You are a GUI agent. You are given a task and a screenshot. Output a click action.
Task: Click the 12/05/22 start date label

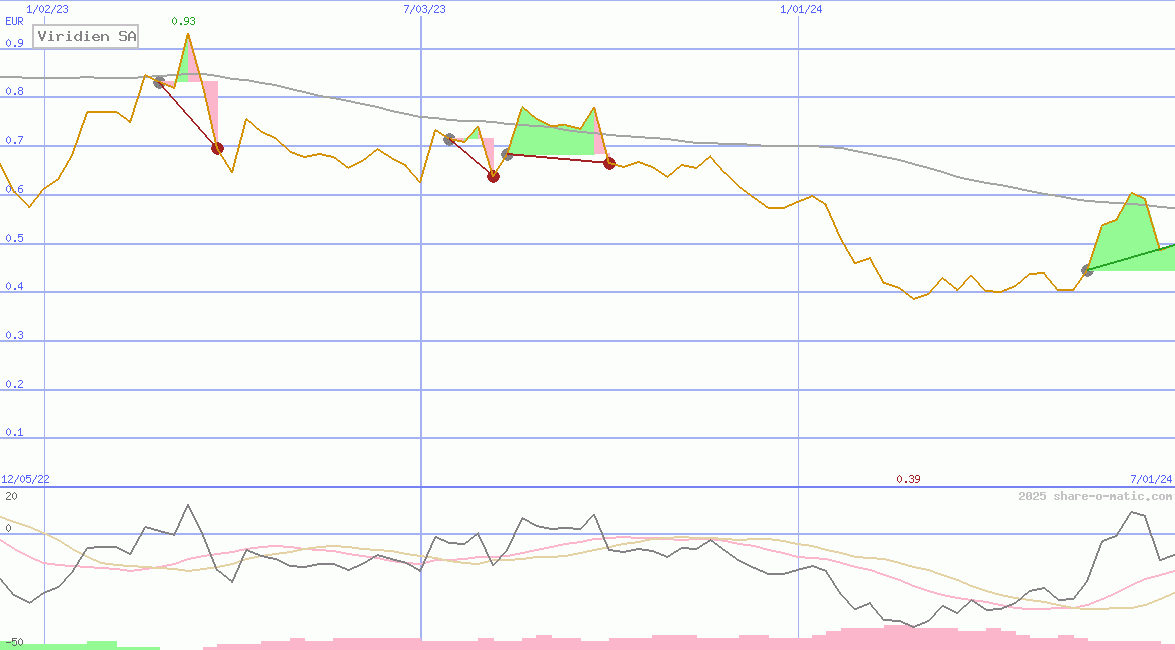tap(25, 480)
